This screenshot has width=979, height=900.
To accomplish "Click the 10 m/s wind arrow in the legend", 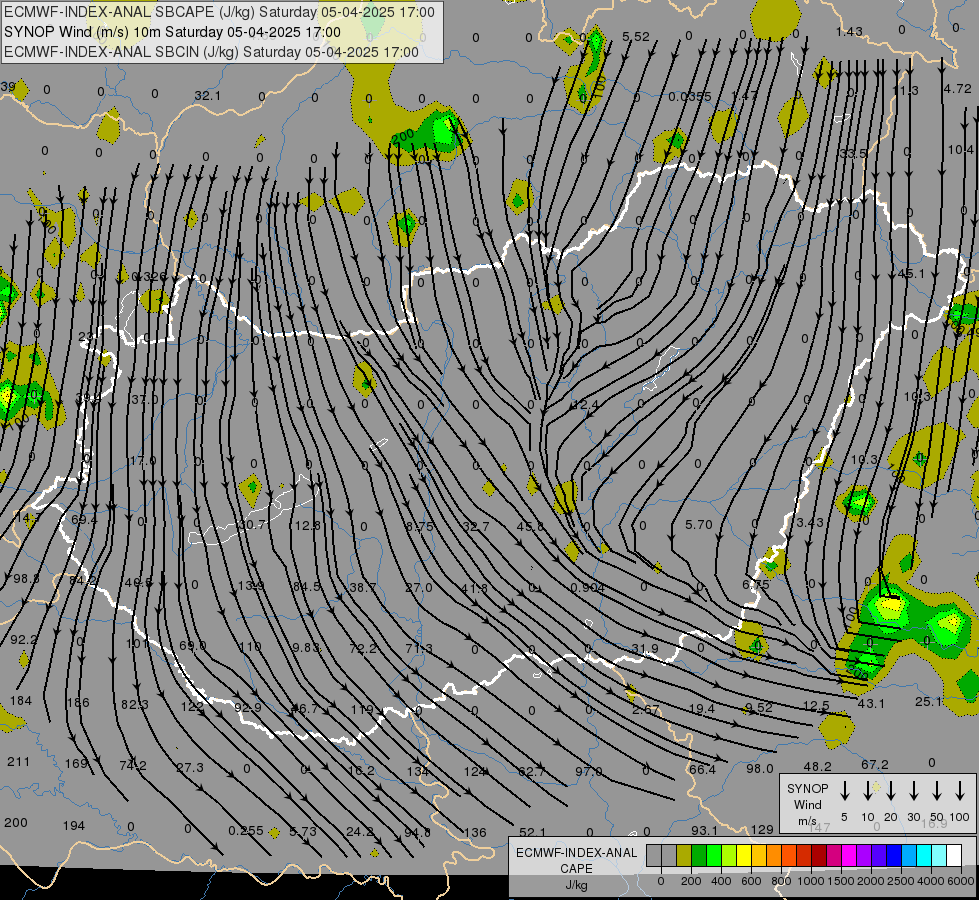I will click(868, 791).
